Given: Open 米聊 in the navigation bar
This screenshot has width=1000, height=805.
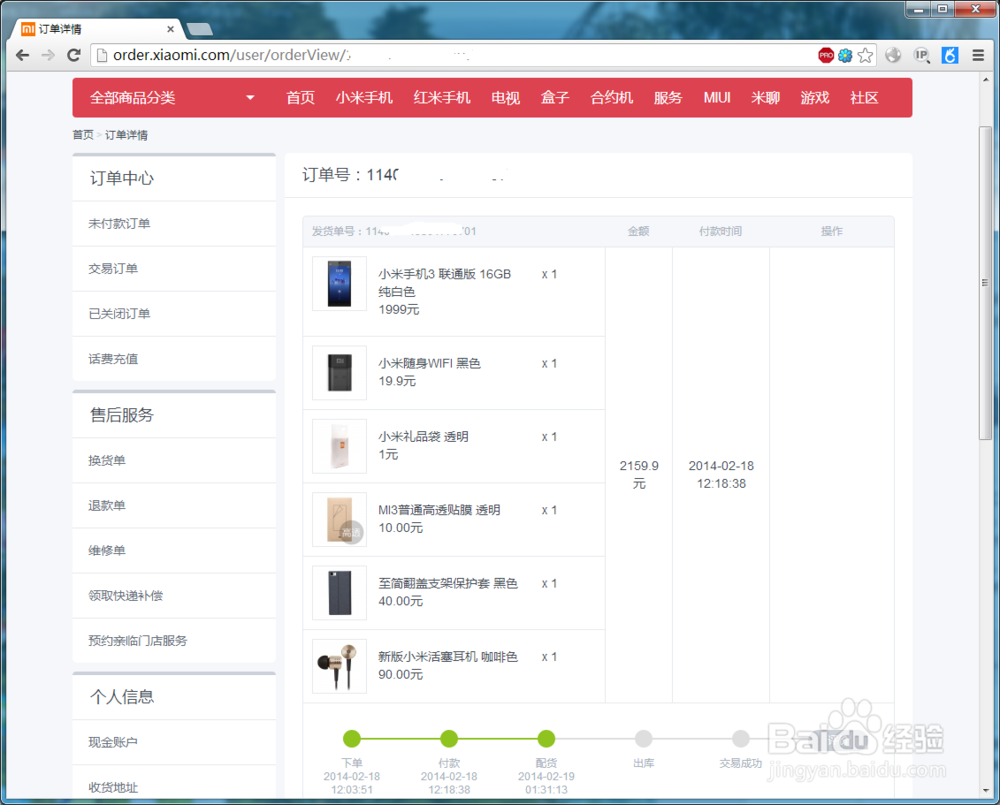Looking at the screenshot, I should coord(765,98).
